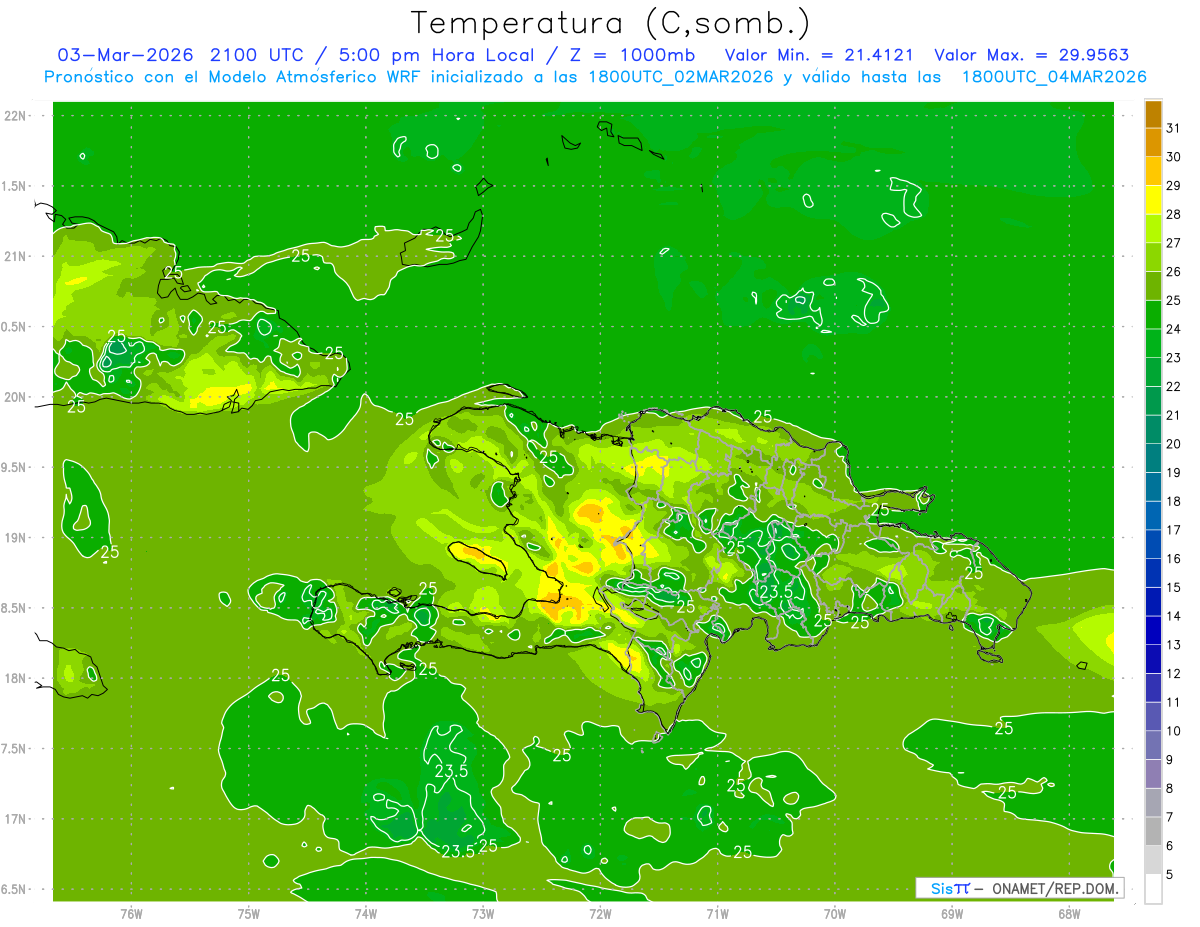
Task: Pick the purple swatch between 9 and 10
Action: 1153,746
